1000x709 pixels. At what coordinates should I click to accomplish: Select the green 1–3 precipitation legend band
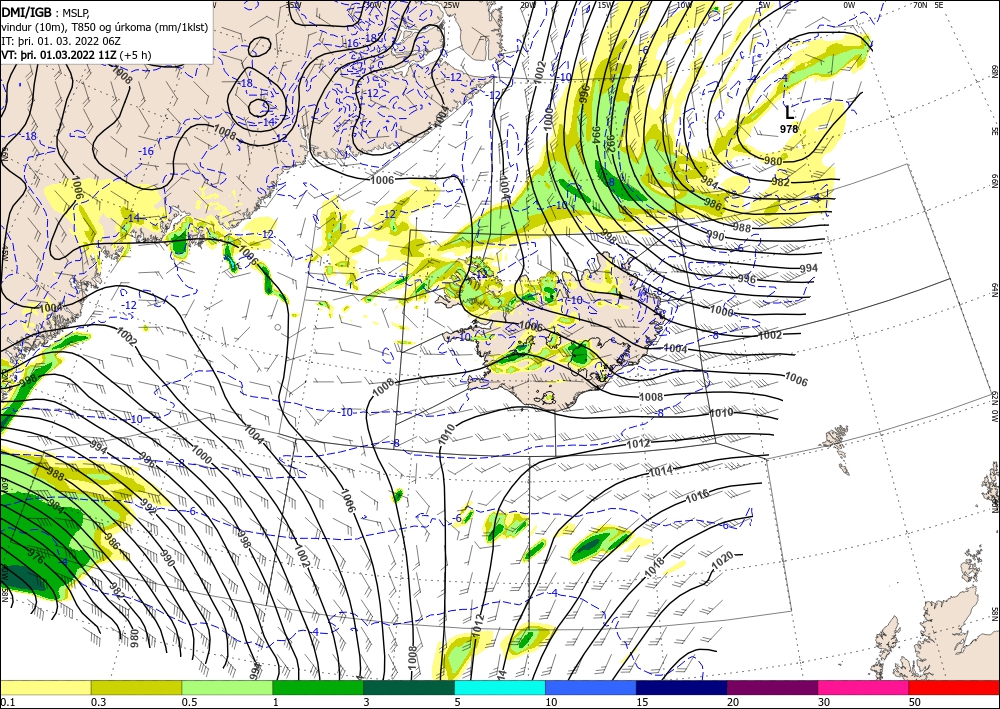[x=318, y=687]
